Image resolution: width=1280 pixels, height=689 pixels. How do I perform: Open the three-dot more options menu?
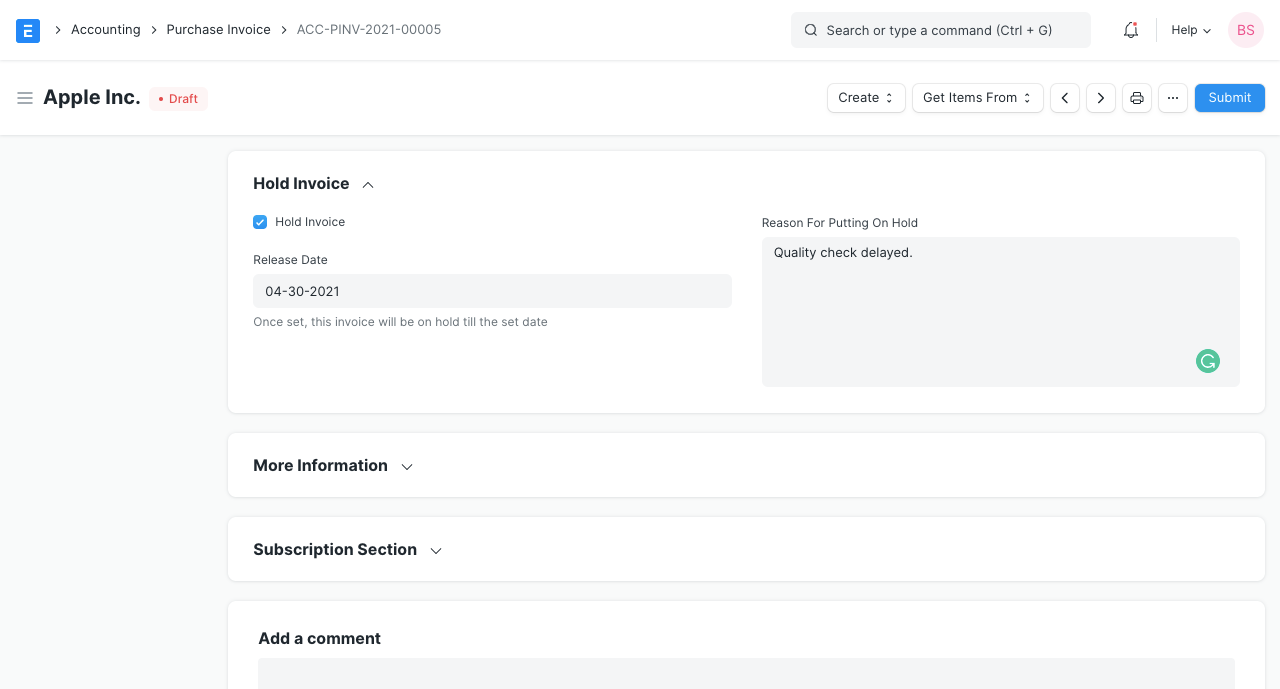pos(1173,98)
